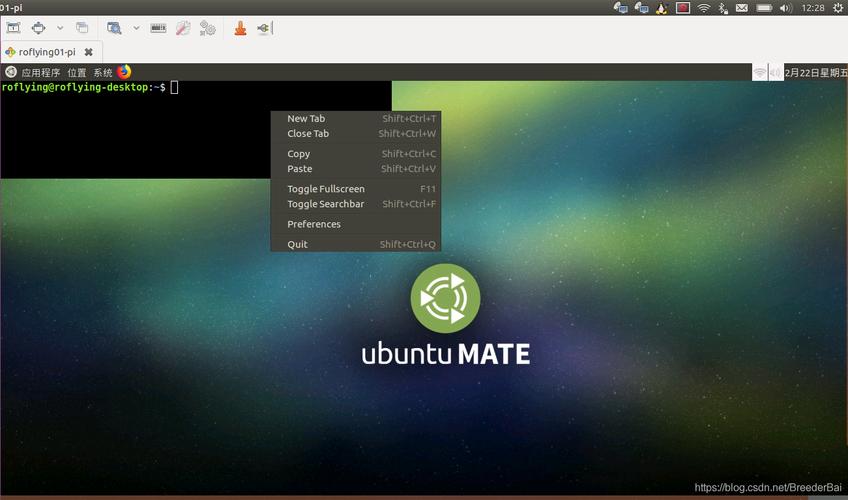Click the Remmina tray icon beside Tux
Screen dimensions: 848x500
pyautogui.click(x=641, y=8)
